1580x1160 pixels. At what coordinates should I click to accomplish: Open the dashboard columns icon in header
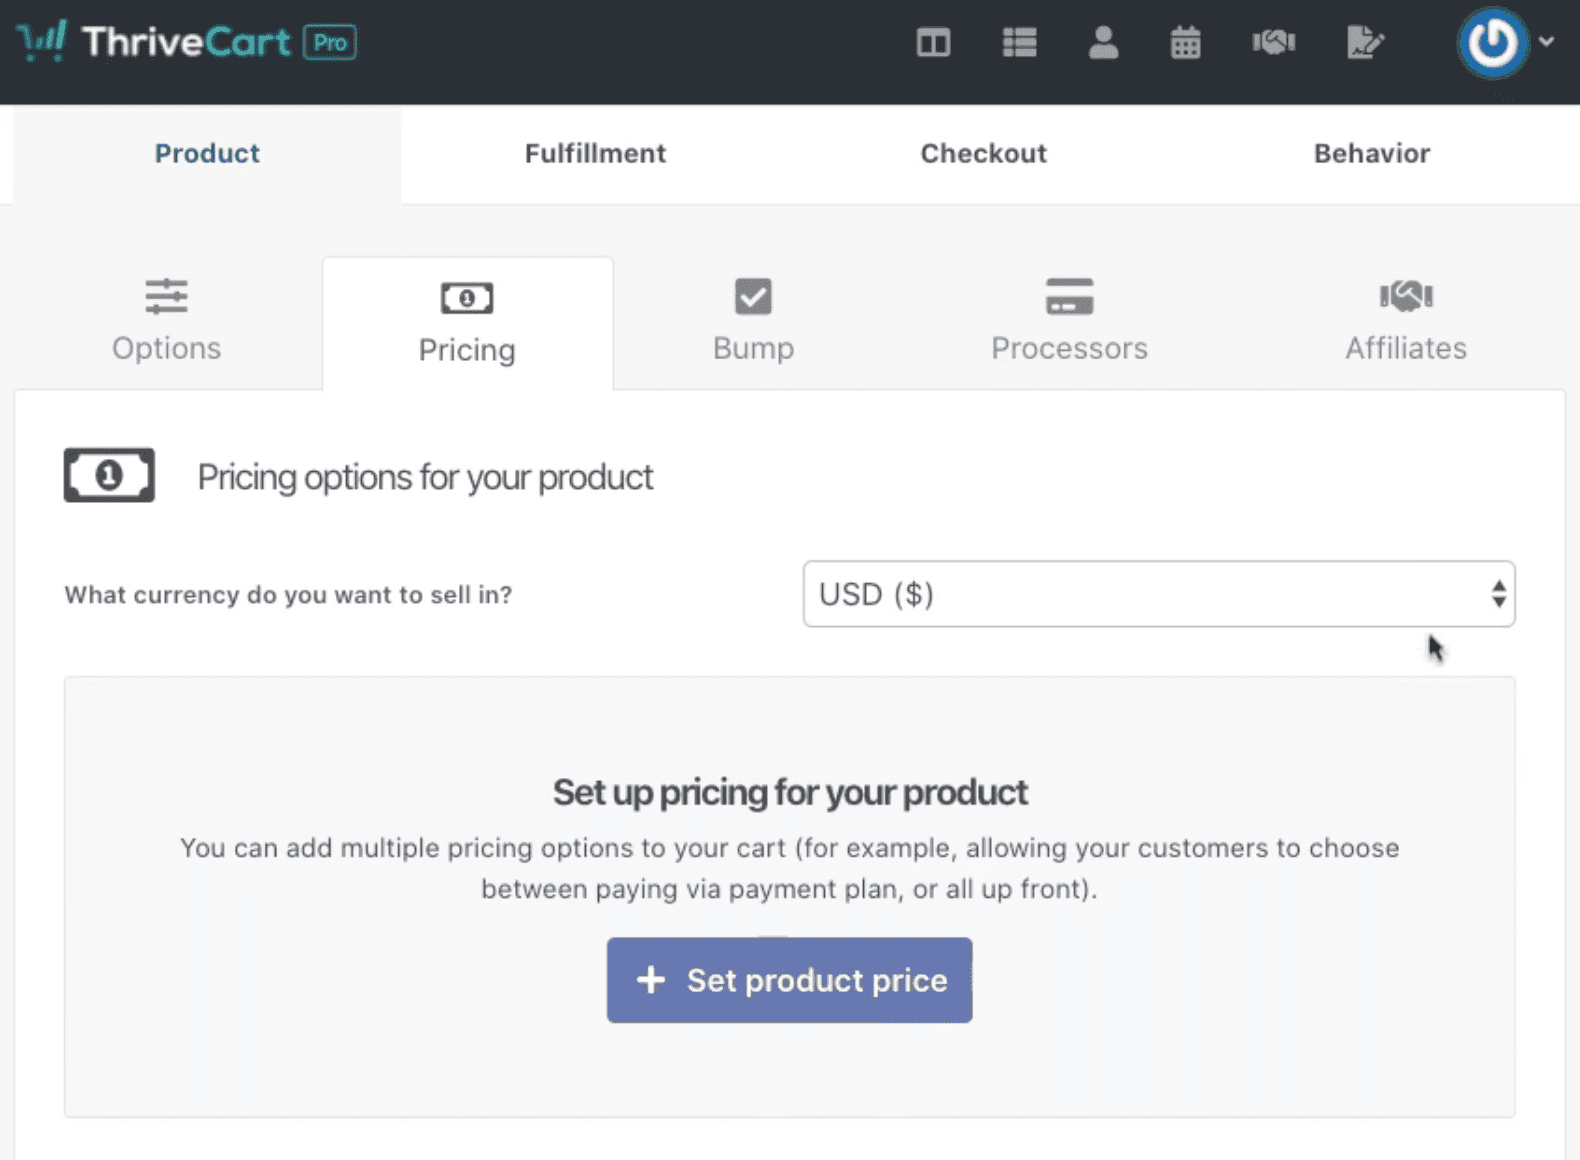pos(933,43)
